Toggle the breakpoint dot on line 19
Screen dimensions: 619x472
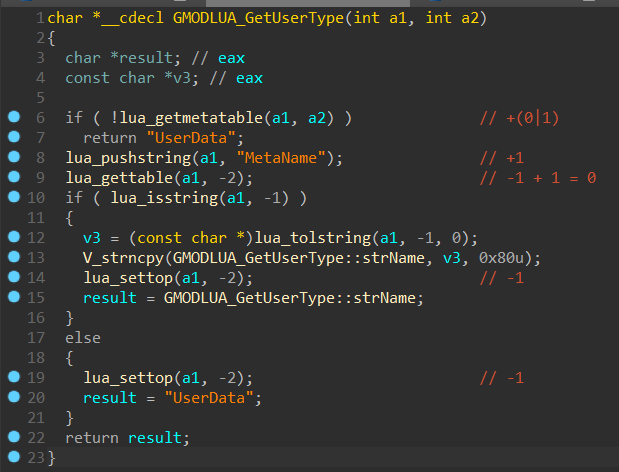[x=14, y=377]
